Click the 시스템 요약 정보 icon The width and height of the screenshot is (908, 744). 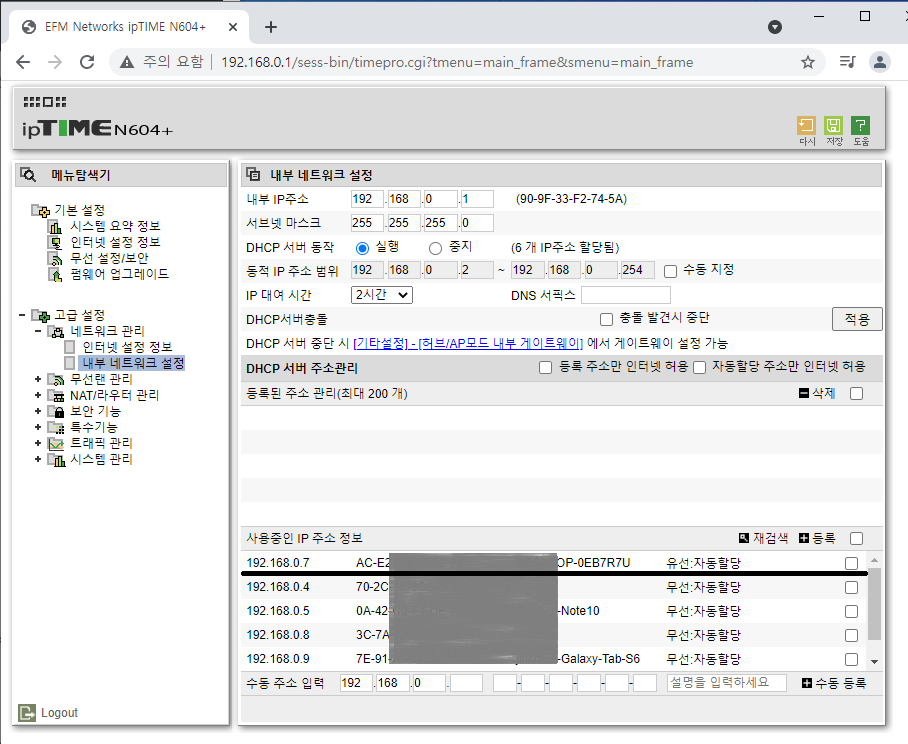click(56, 226)
